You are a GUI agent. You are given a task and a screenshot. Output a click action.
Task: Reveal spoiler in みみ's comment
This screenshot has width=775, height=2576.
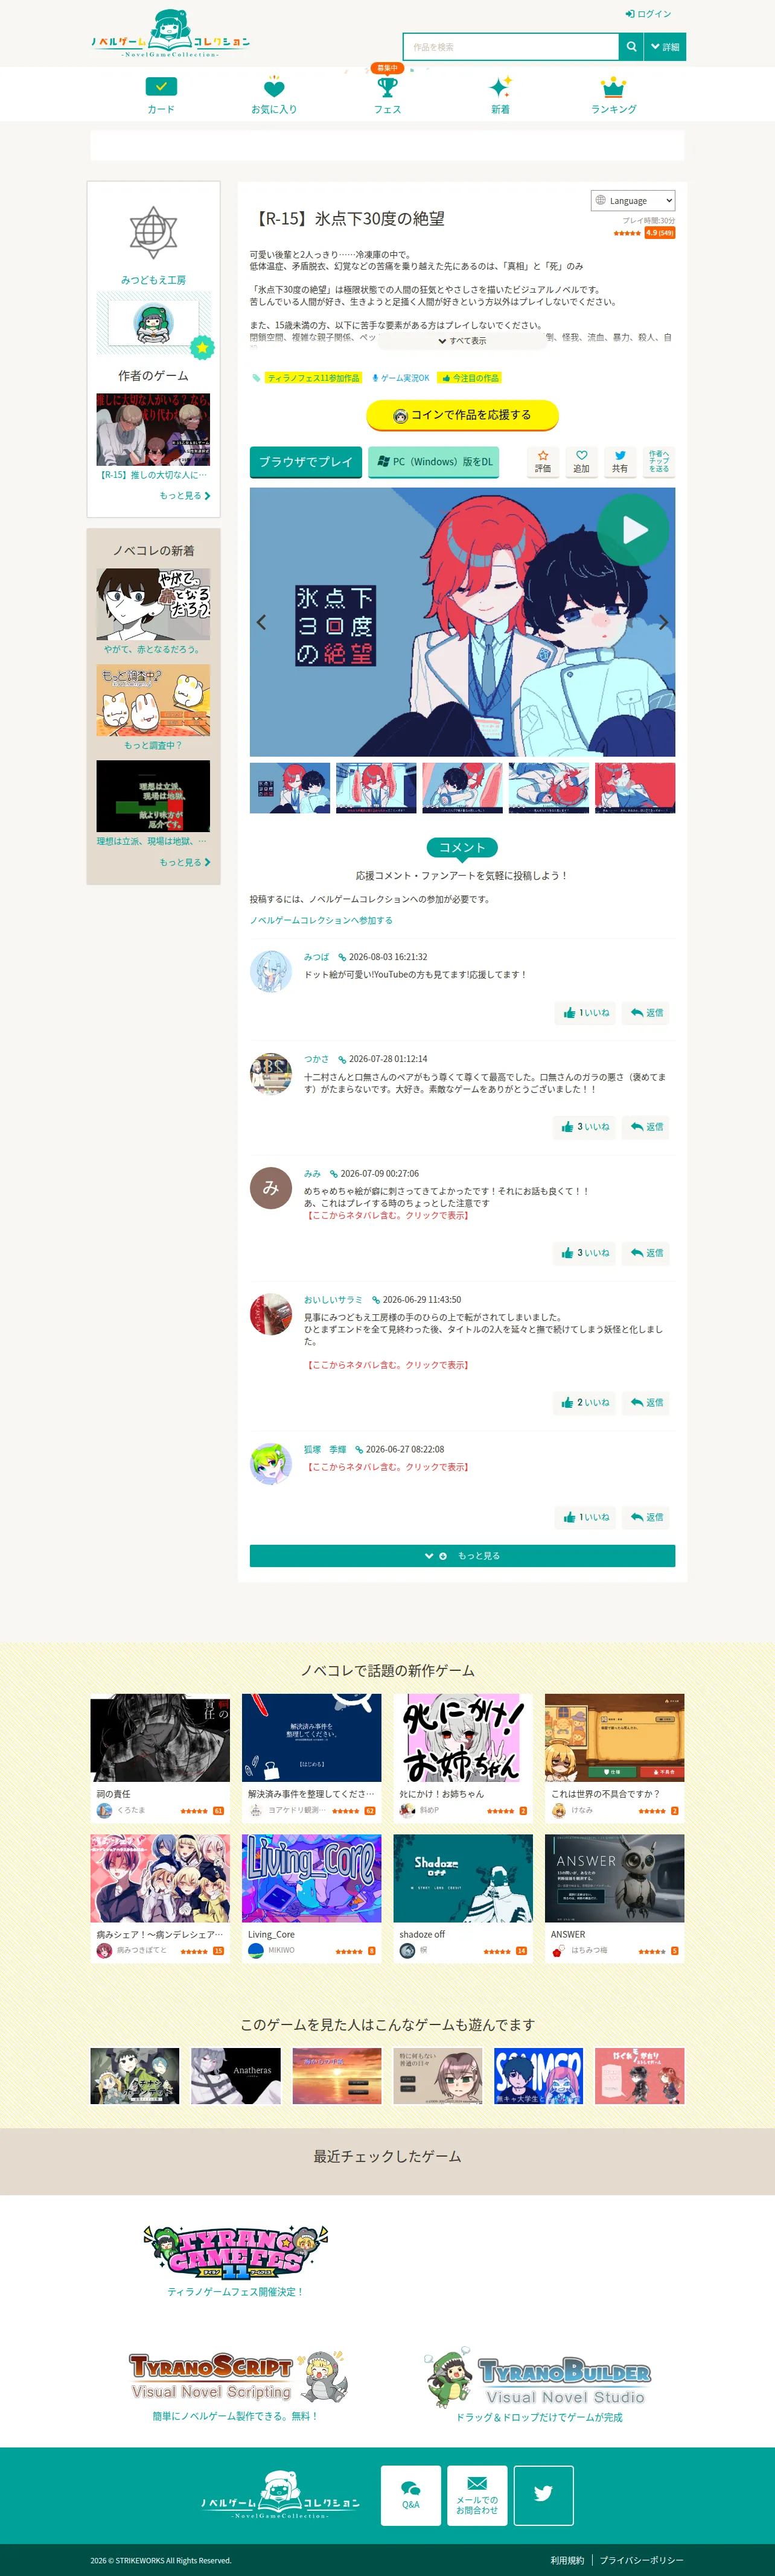coord(387,1215)
